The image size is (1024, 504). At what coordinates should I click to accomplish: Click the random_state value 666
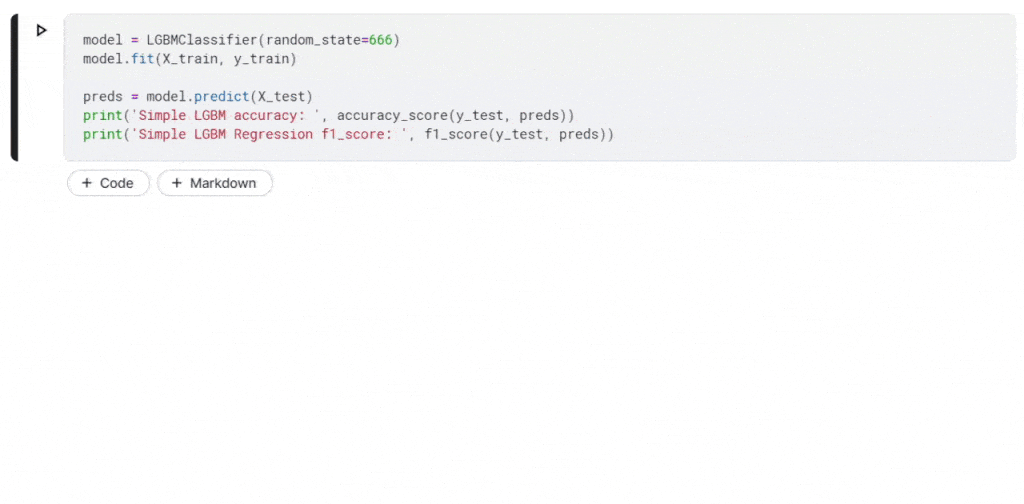[x=381, y=40]
